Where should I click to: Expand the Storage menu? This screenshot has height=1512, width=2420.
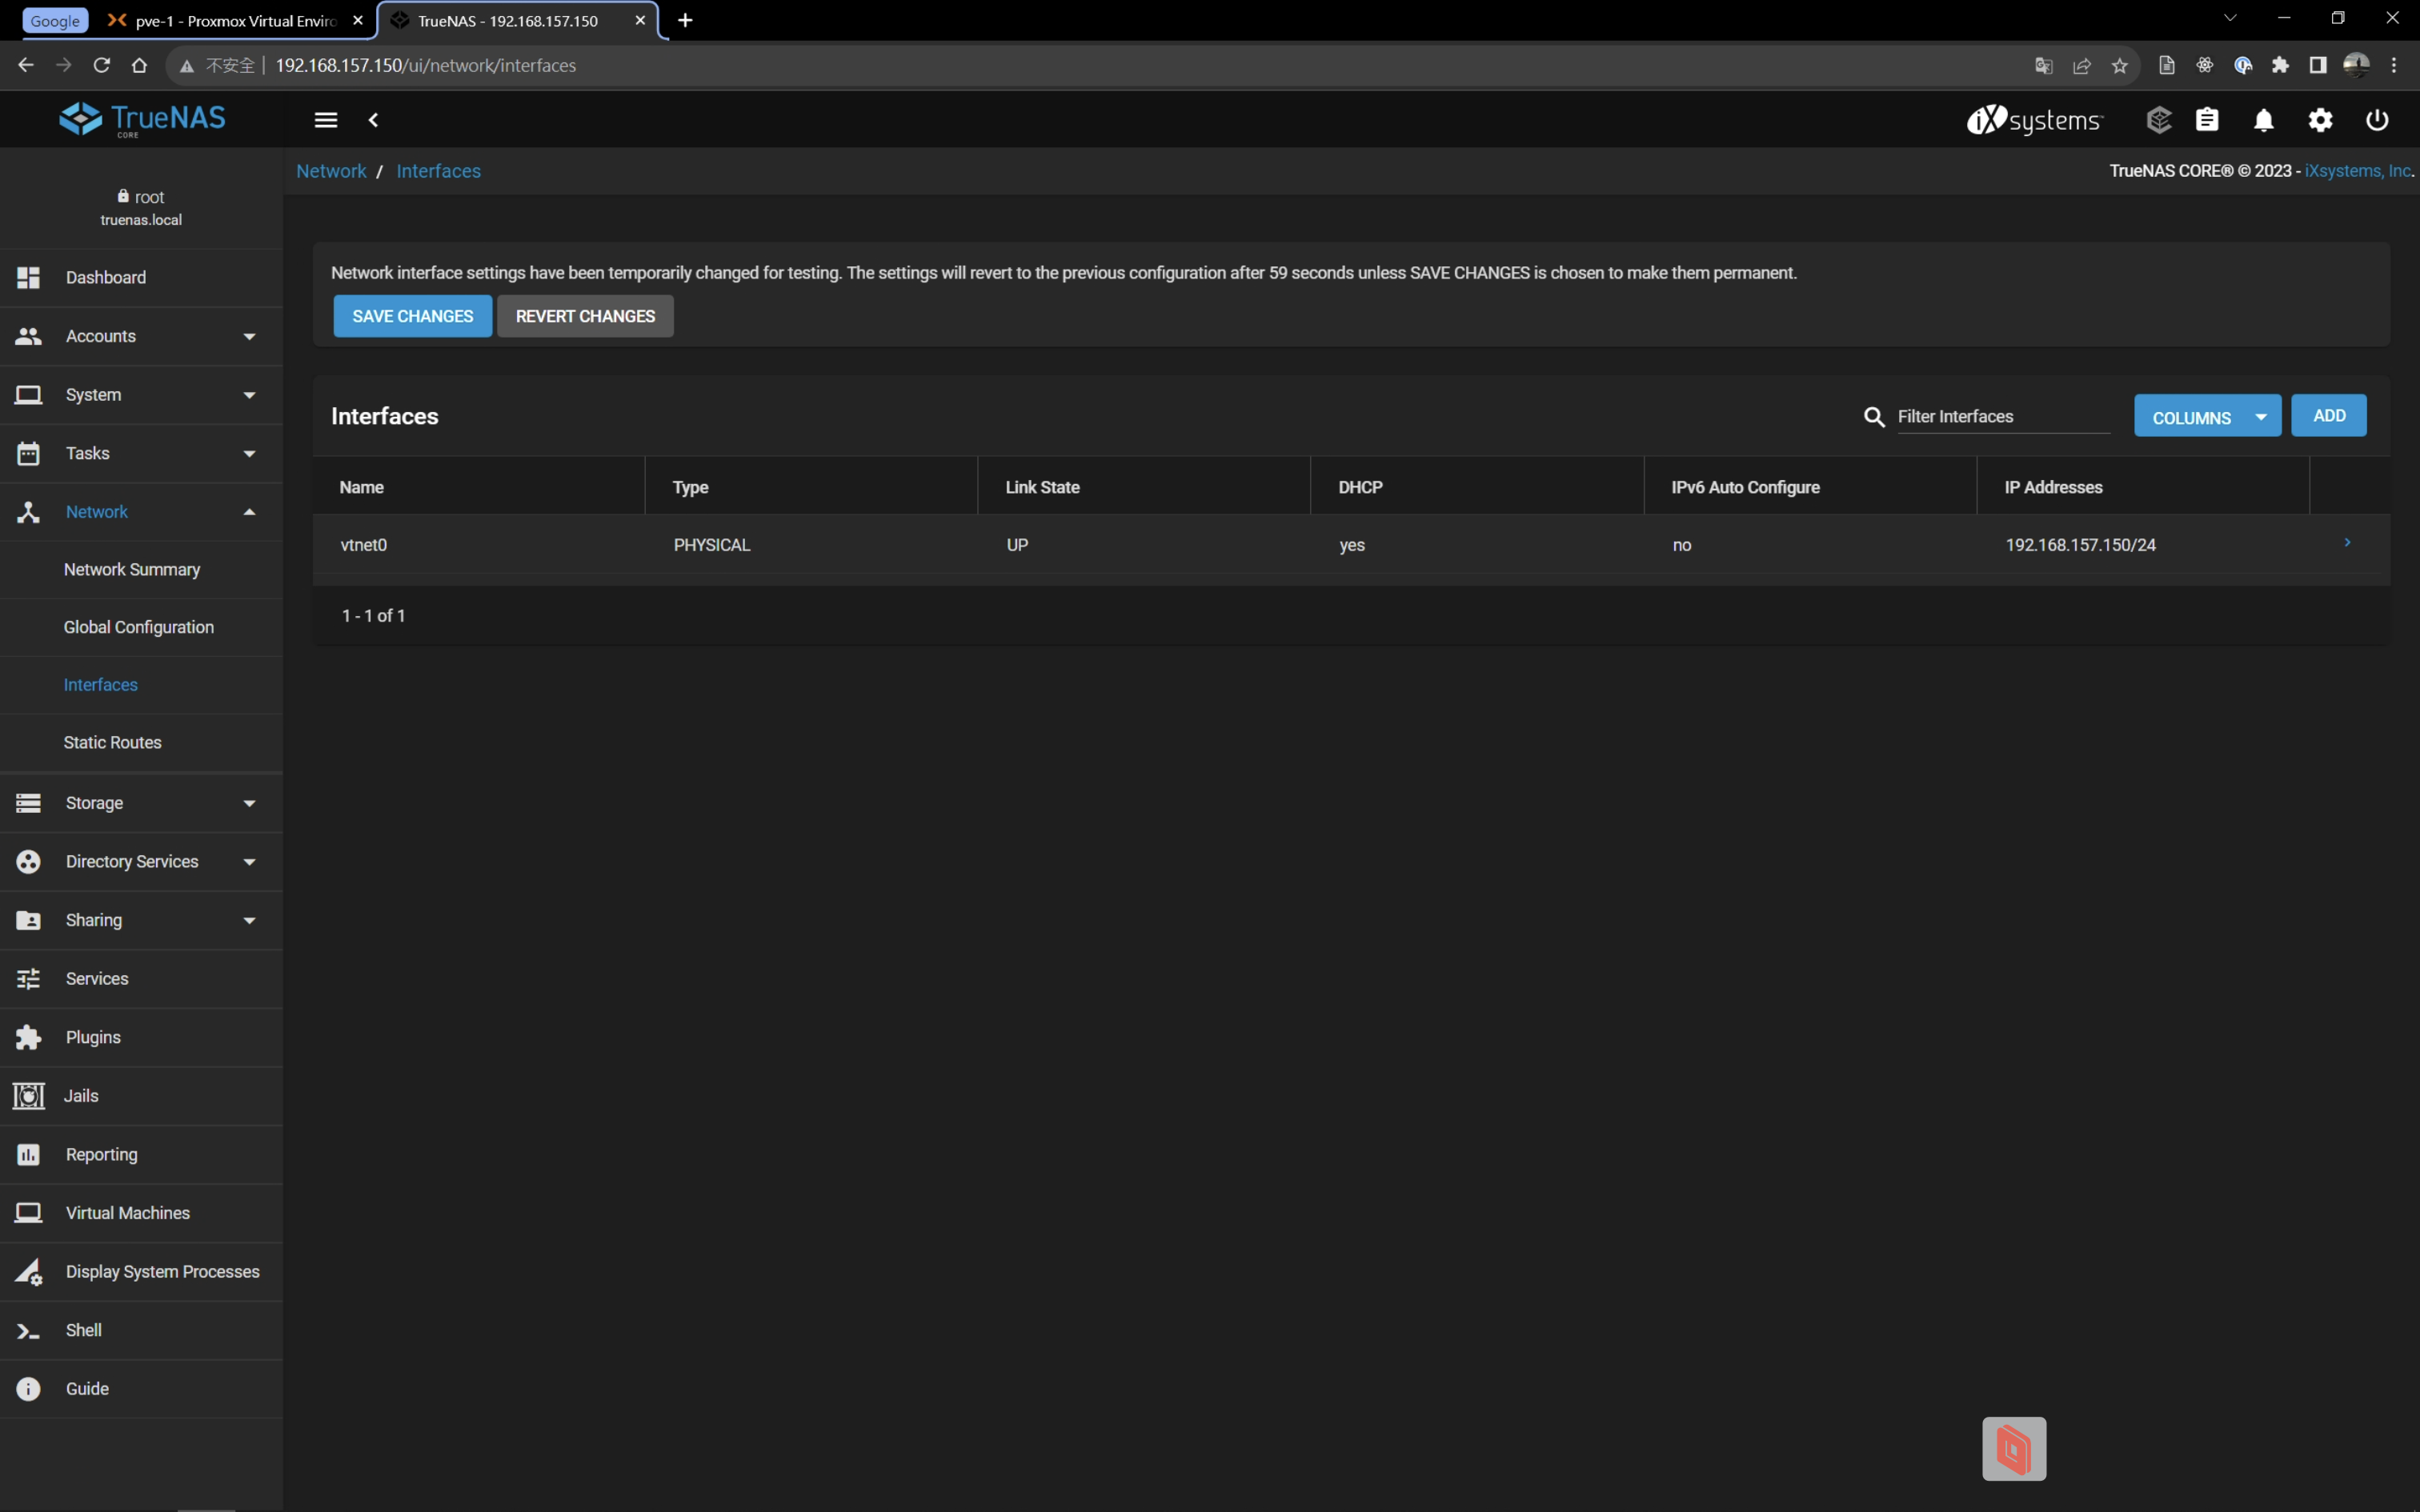point(140,803)
